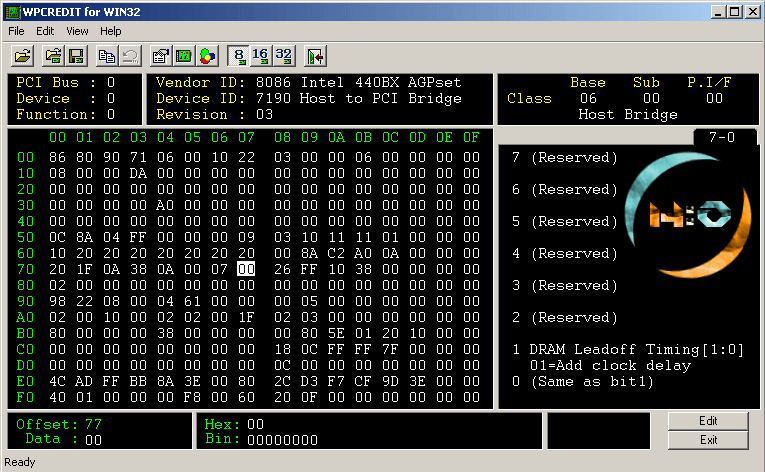This screenshot has height=472, width=765.
Task: Click the Vendor ID 8086 value
Action: click(273, 82)
